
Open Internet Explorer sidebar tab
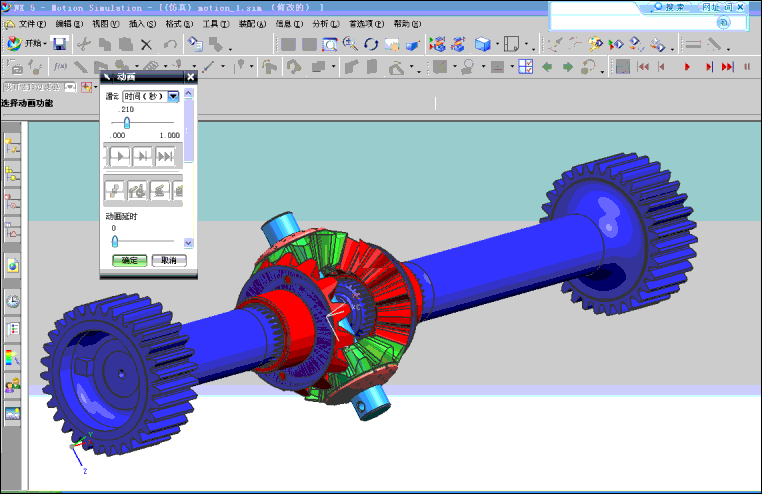[x=12, y=266]
